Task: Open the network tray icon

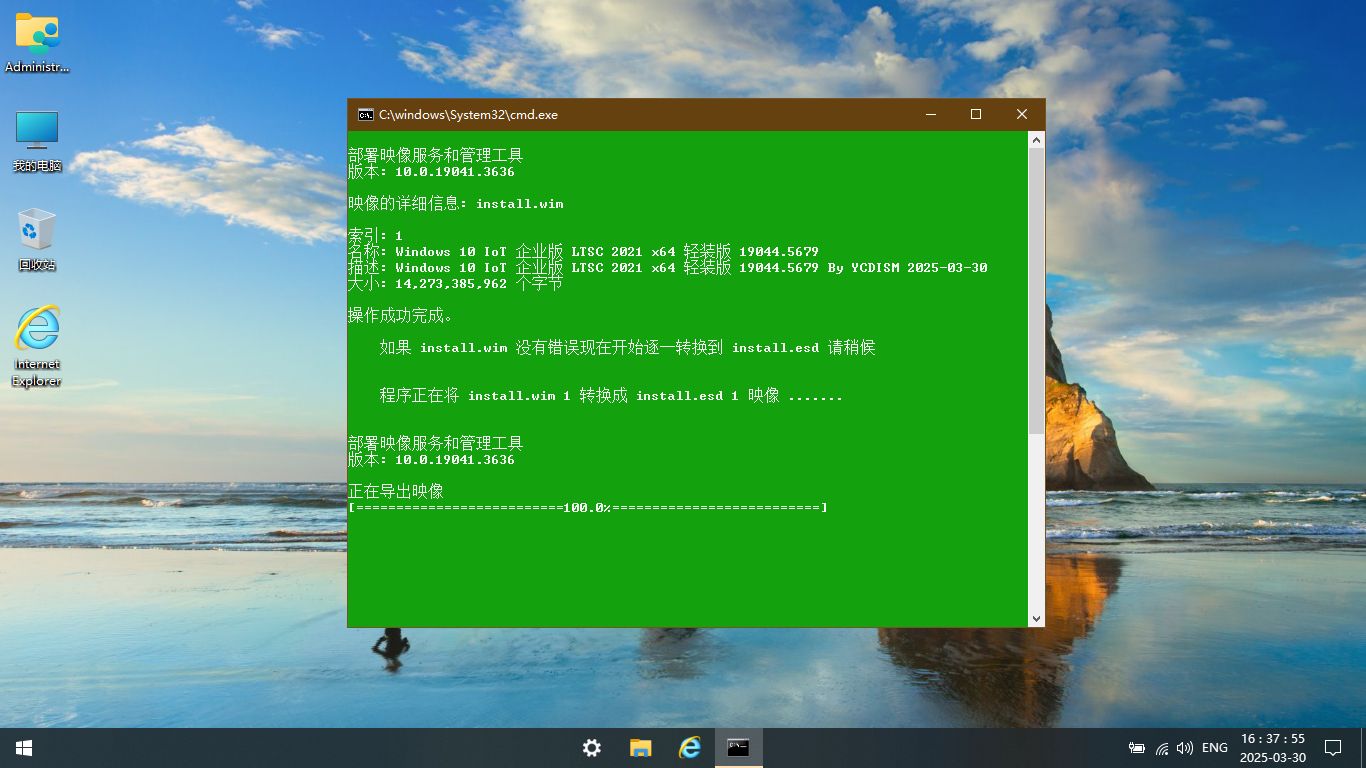Action: (x=1162, y=748)
